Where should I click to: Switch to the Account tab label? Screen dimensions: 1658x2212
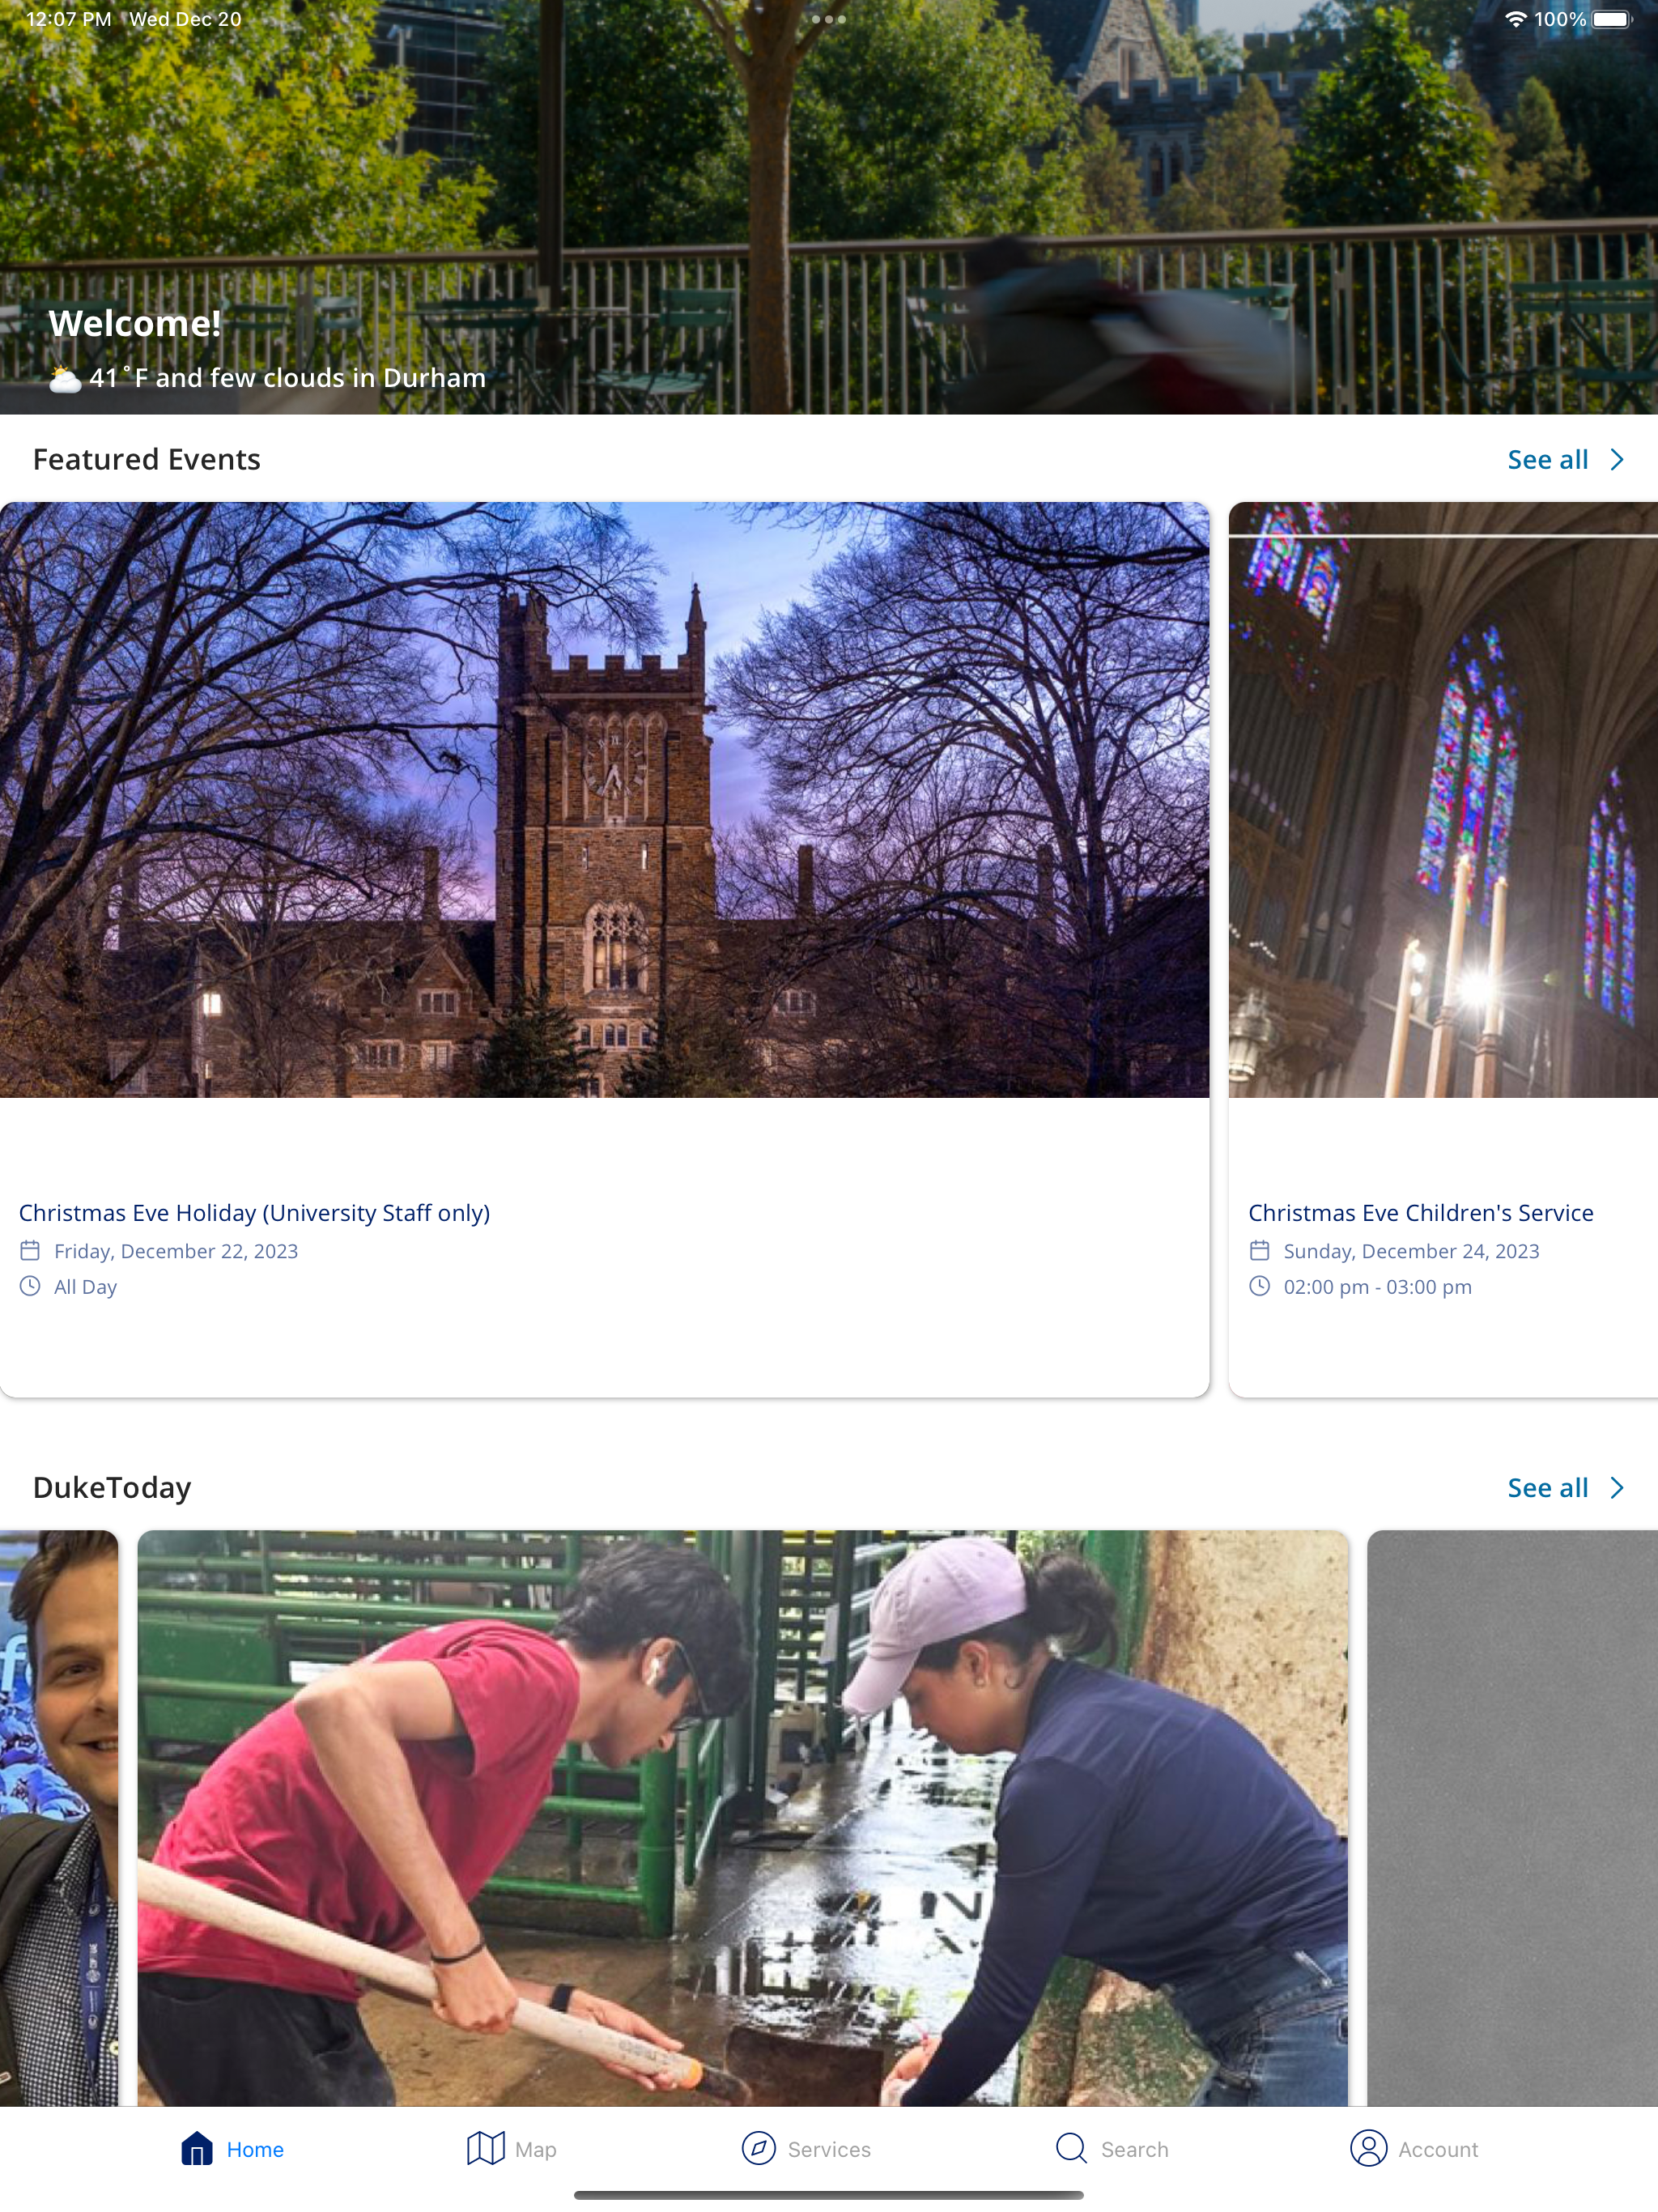1438,2149
